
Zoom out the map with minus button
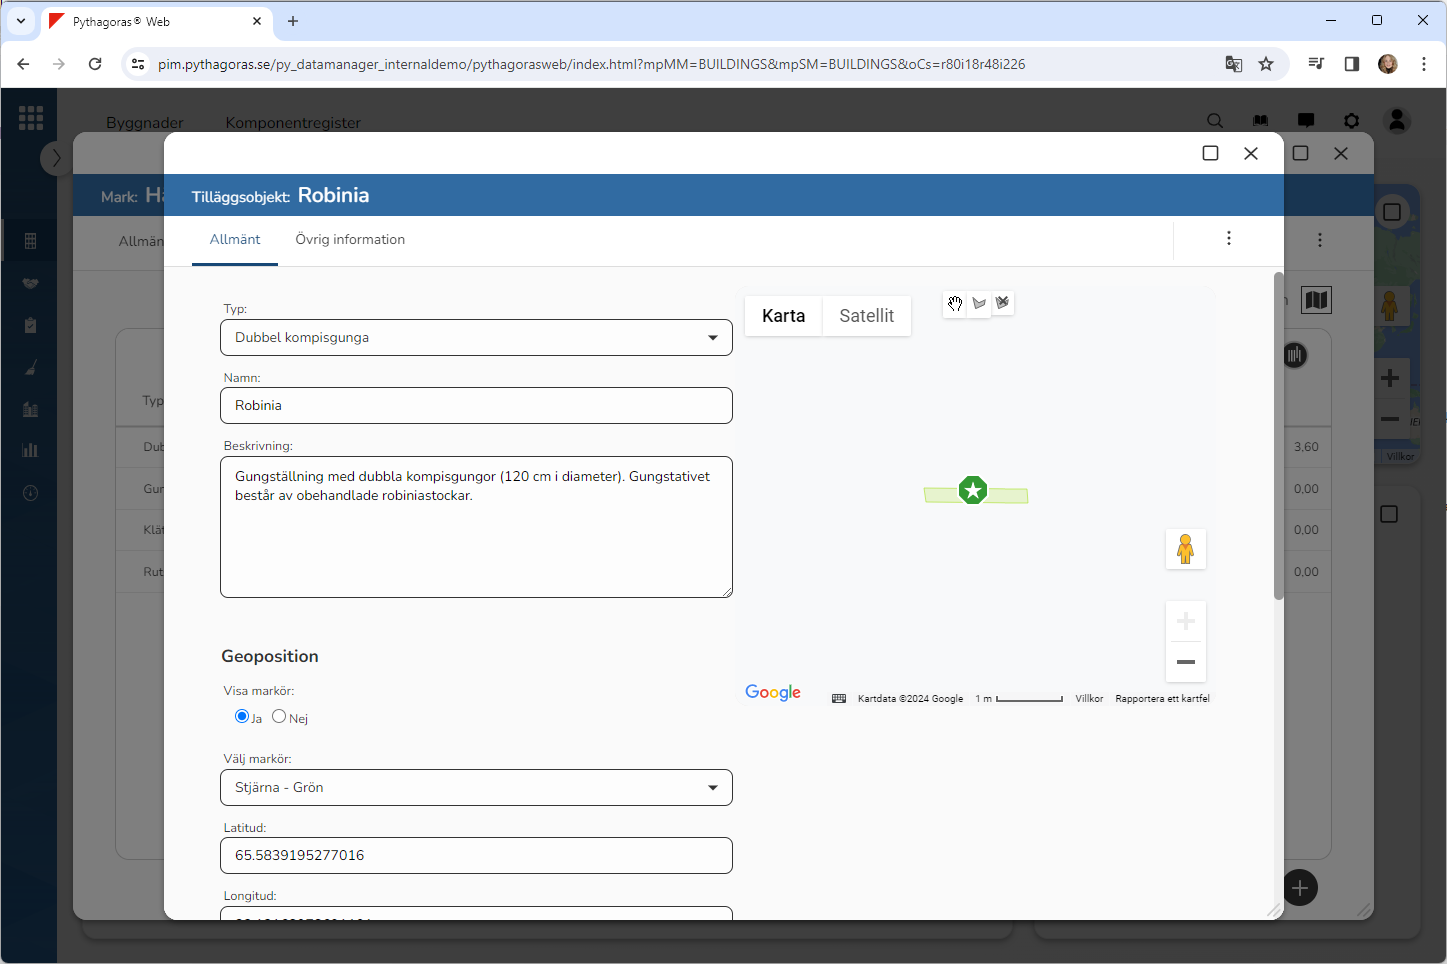coord(1185,662)
